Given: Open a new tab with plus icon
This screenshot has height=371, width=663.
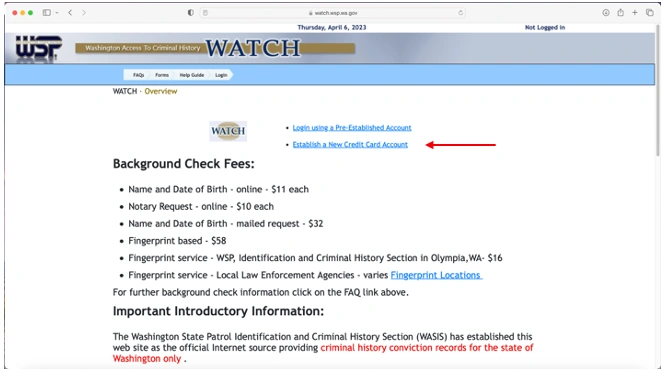Looking at the screenshot, I should 635,13.
